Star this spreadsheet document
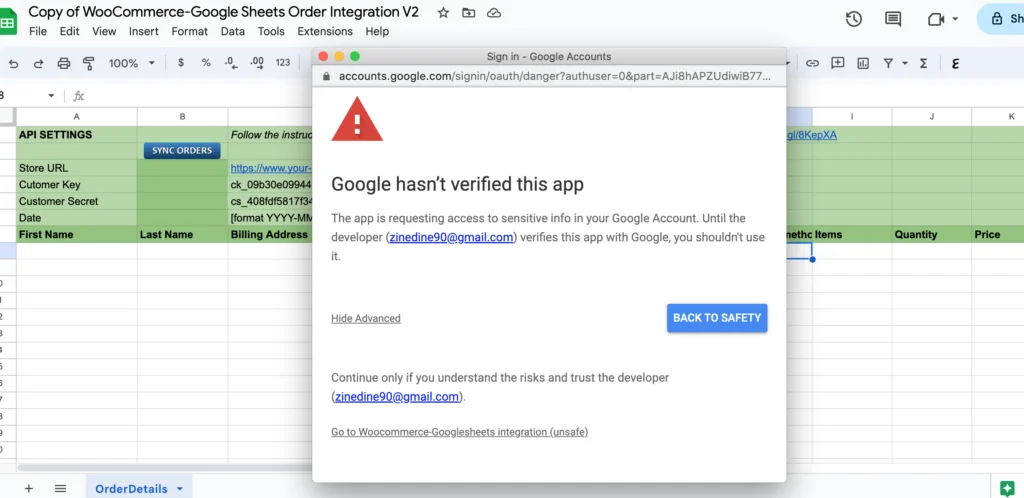The image size is (1024, 498). pyautogui.click(x=443, y=12)
